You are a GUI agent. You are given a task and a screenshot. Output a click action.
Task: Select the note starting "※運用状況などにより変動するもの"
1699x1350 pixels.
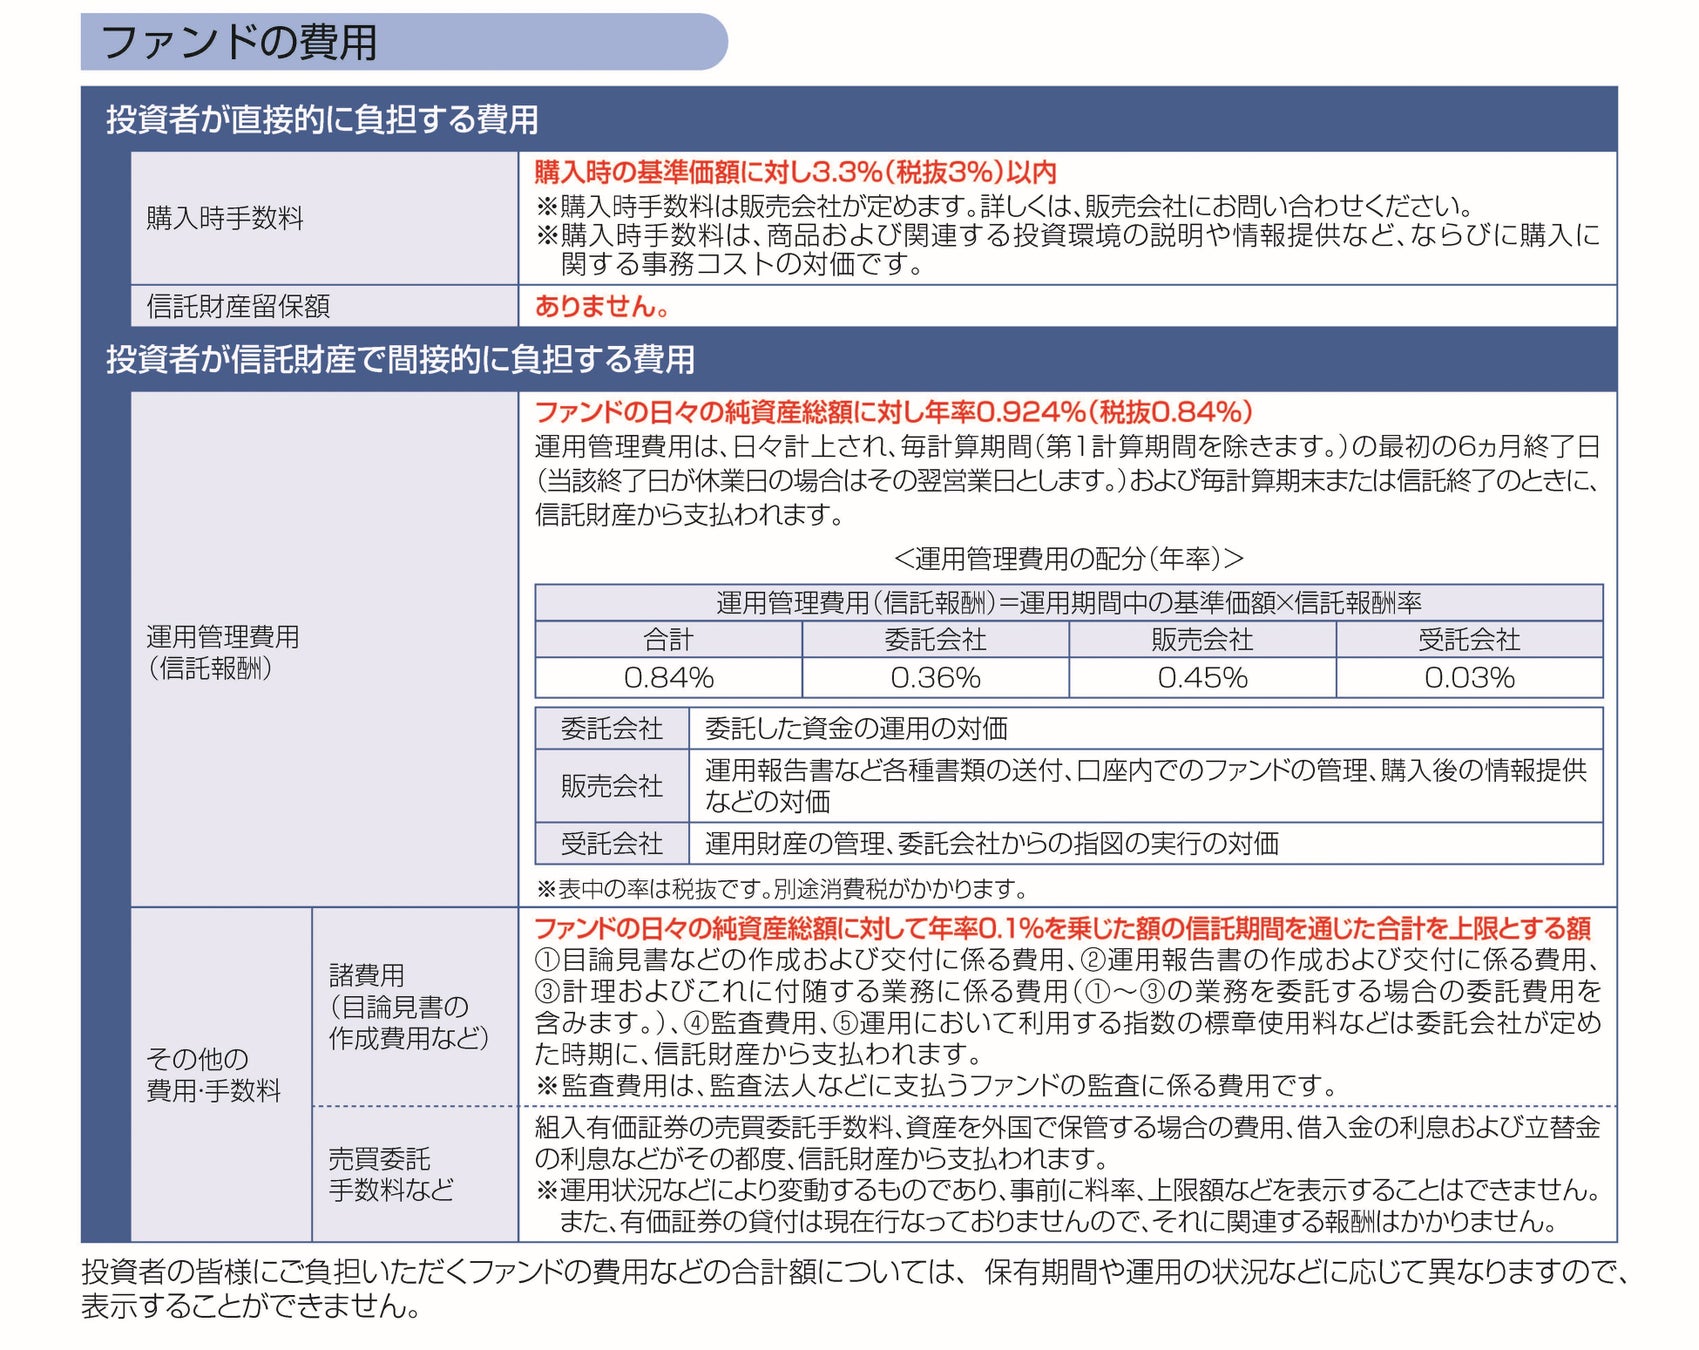[x=1068, y=1206]
